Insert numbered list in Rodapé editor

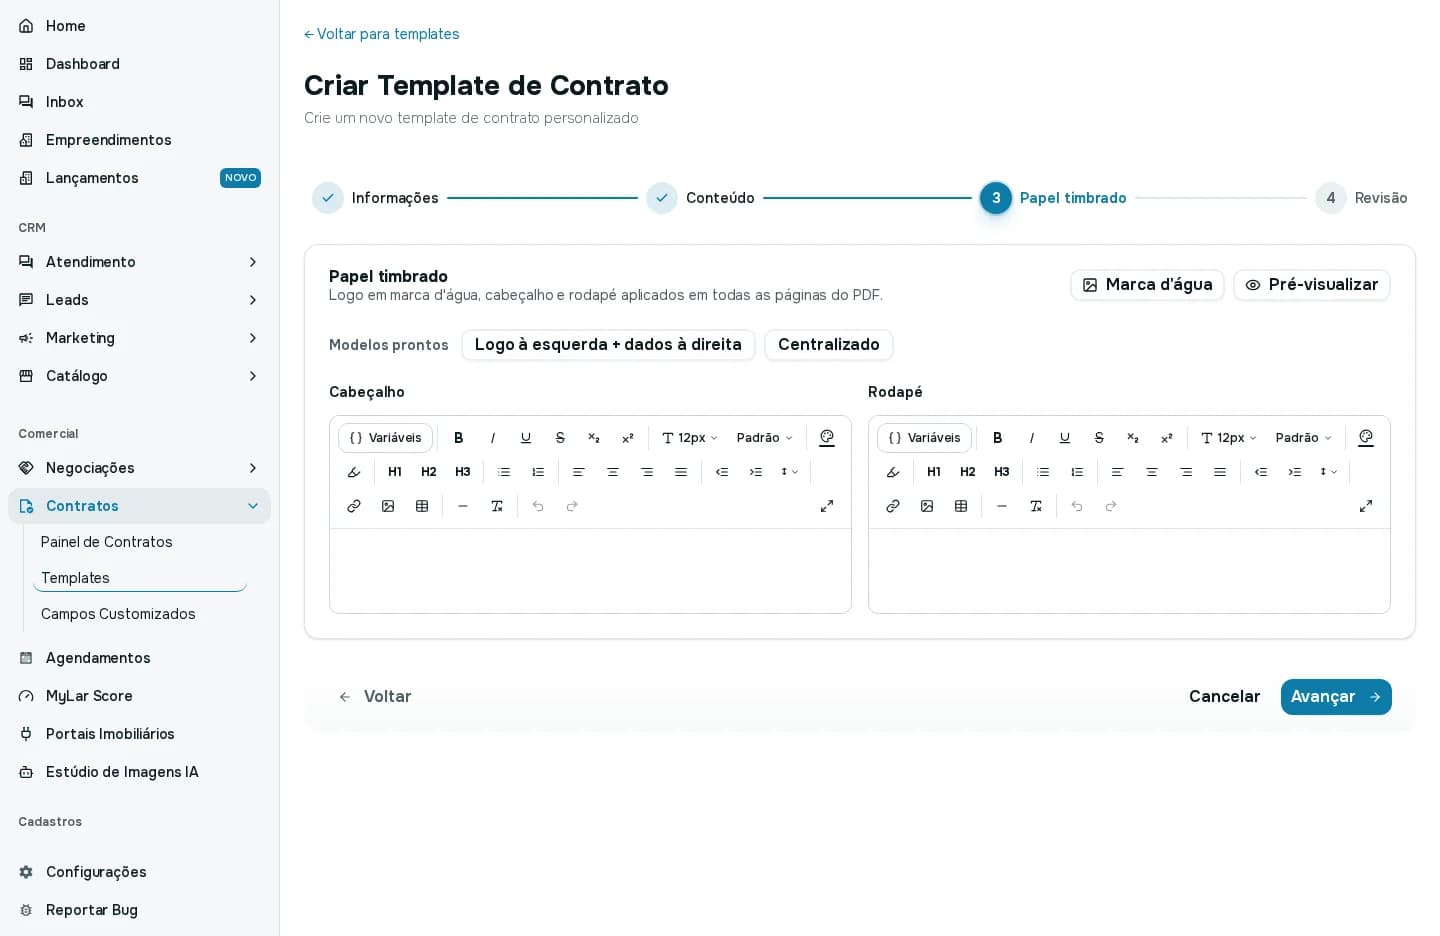pyautogui.click(x=1077, y=472)
